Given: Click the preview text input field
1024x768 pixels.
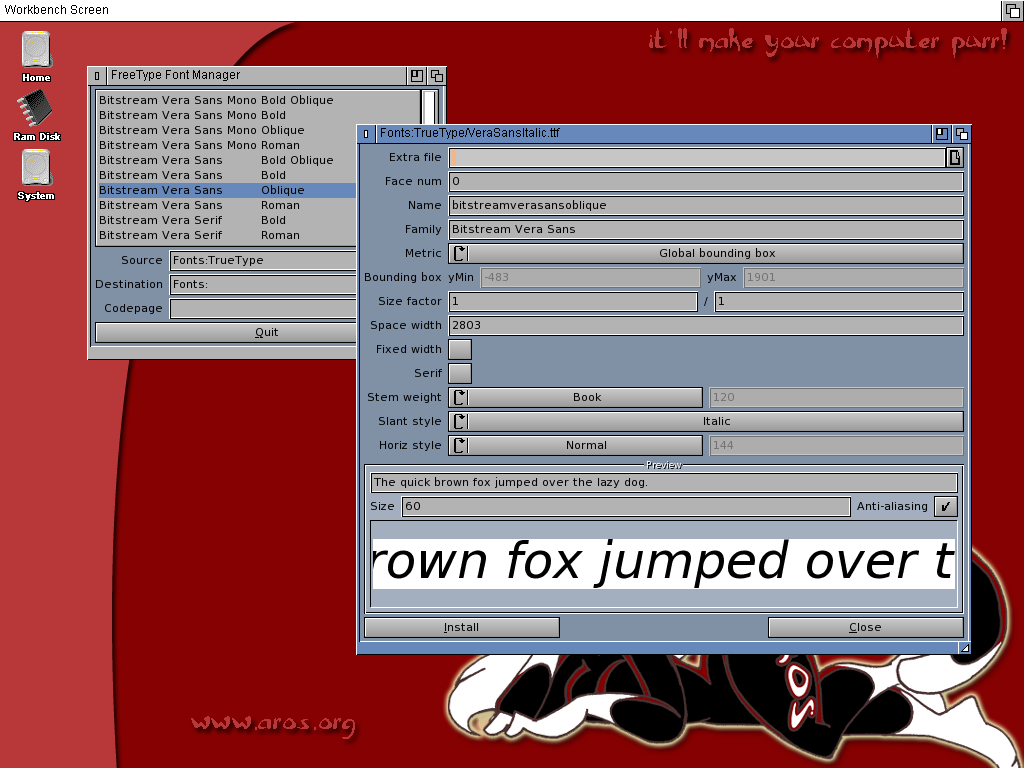Looking at the screenshot, I should [664, 483].
